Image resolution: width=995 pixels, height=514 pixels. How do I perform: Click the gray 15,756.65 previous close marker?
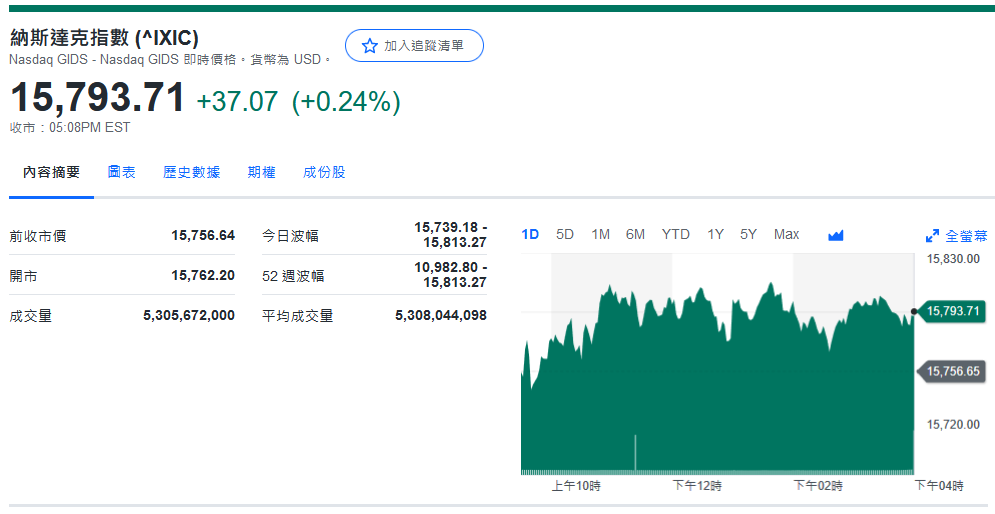(952, 371)
